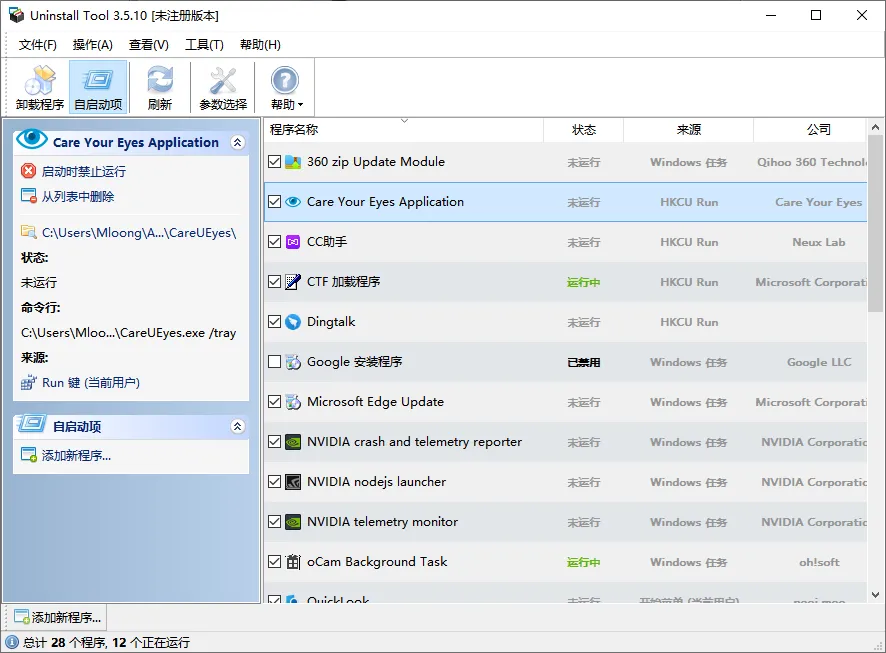Click the scrollbar down arrow
Screen dimensions: 886x653
tap(875, 595)
